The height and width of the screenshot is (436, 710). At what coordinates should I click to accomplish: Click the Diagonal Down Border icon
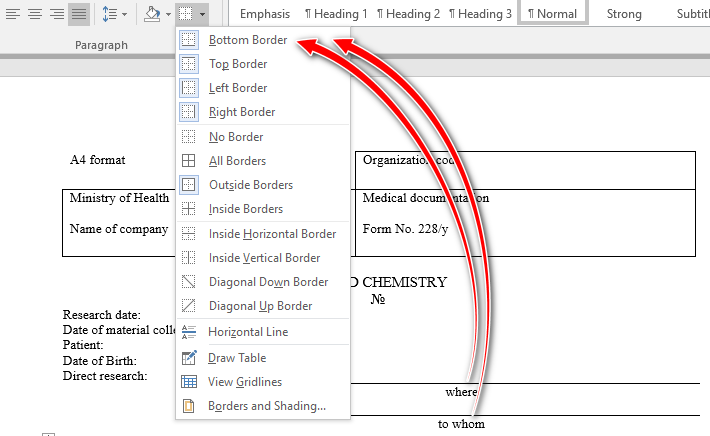(189, 282)
